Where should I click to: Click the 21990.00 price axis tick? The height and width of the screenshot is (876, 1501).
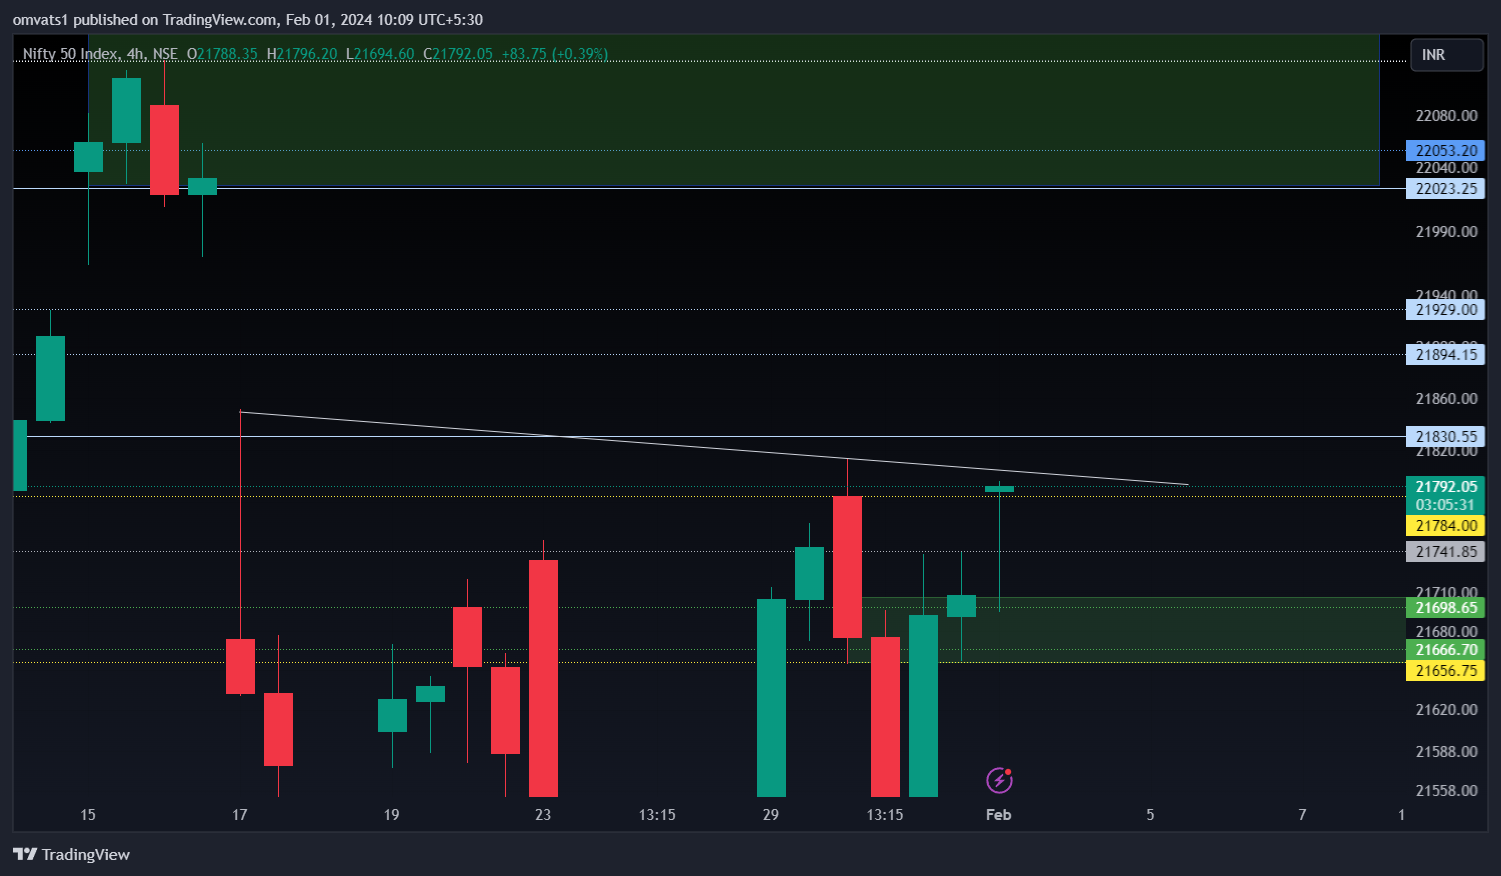(1446, 232)
